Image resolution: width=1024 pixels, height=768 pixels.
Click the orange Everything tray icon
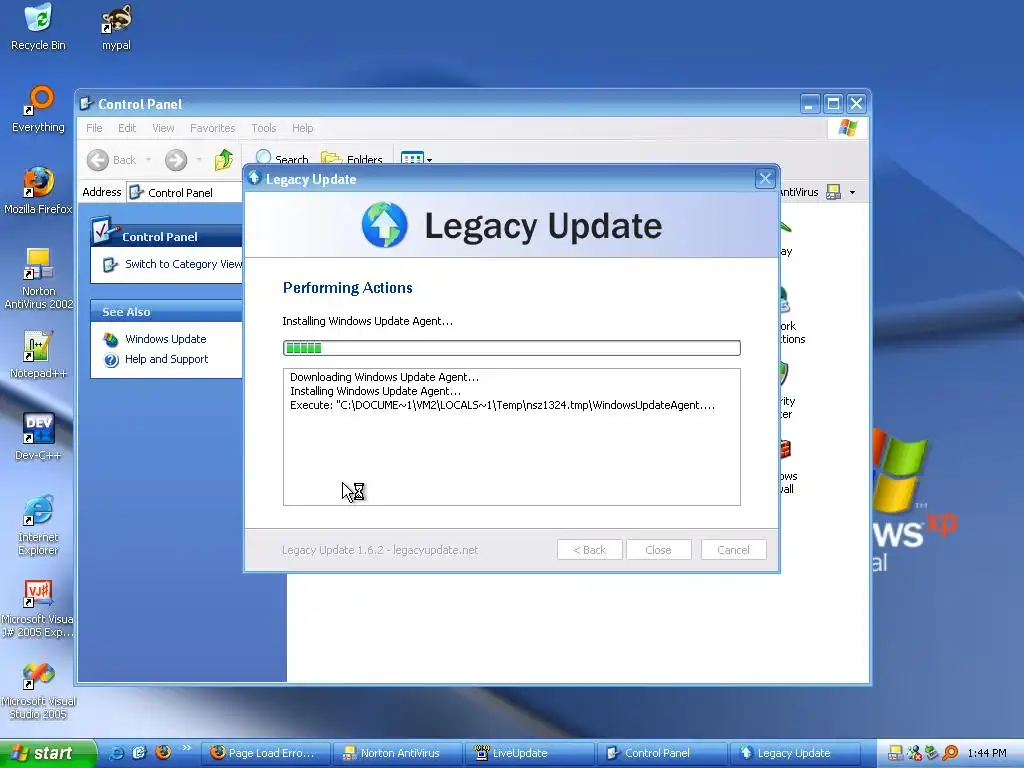coord(951,753)
